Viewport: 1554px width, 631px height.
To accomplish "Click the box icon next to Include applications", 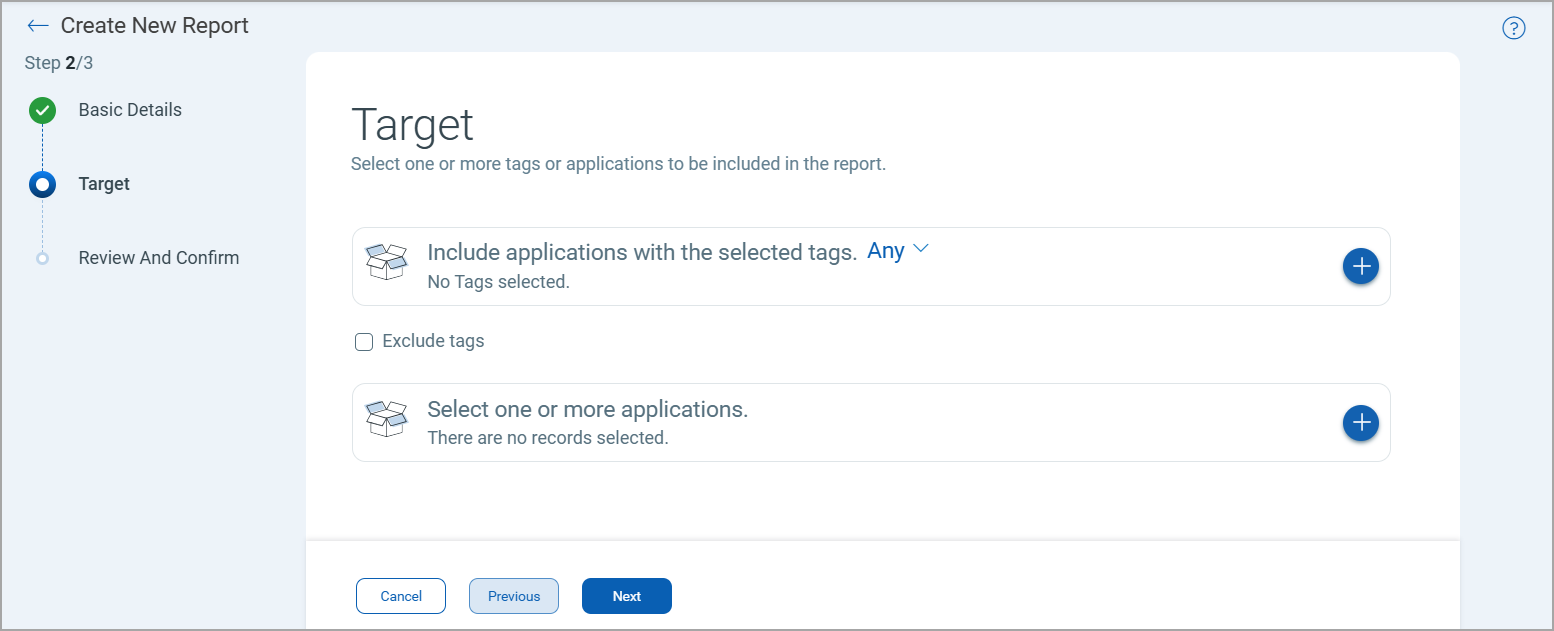I will [387, 262].
